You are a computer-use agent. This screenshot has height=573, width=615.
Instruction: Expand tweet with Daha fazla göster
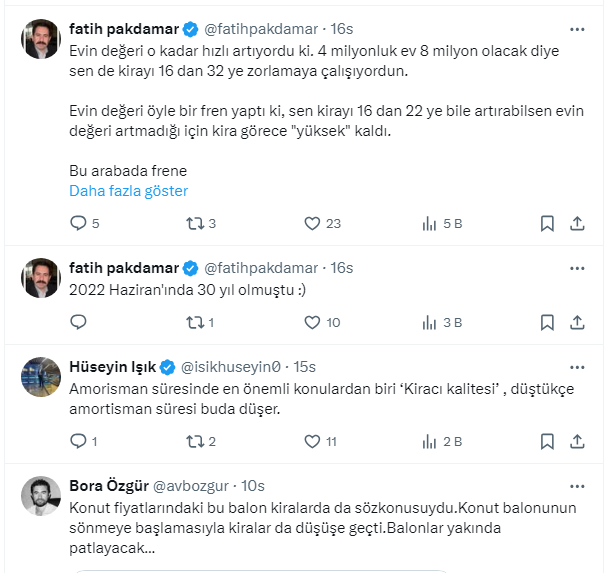(x=128, y=191)
